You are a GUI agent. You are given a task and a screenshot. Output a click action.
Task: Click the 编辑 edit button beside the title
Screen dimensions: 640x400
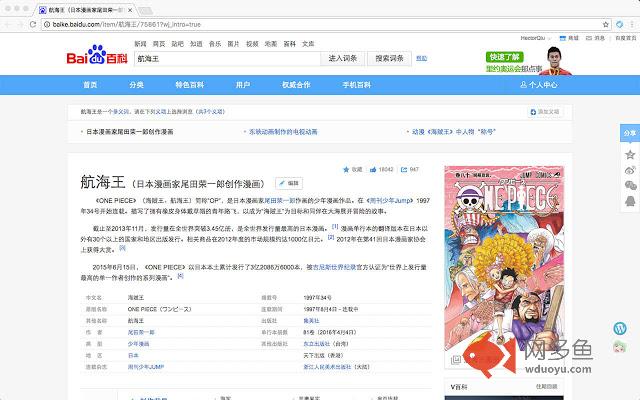coord(289,183)
